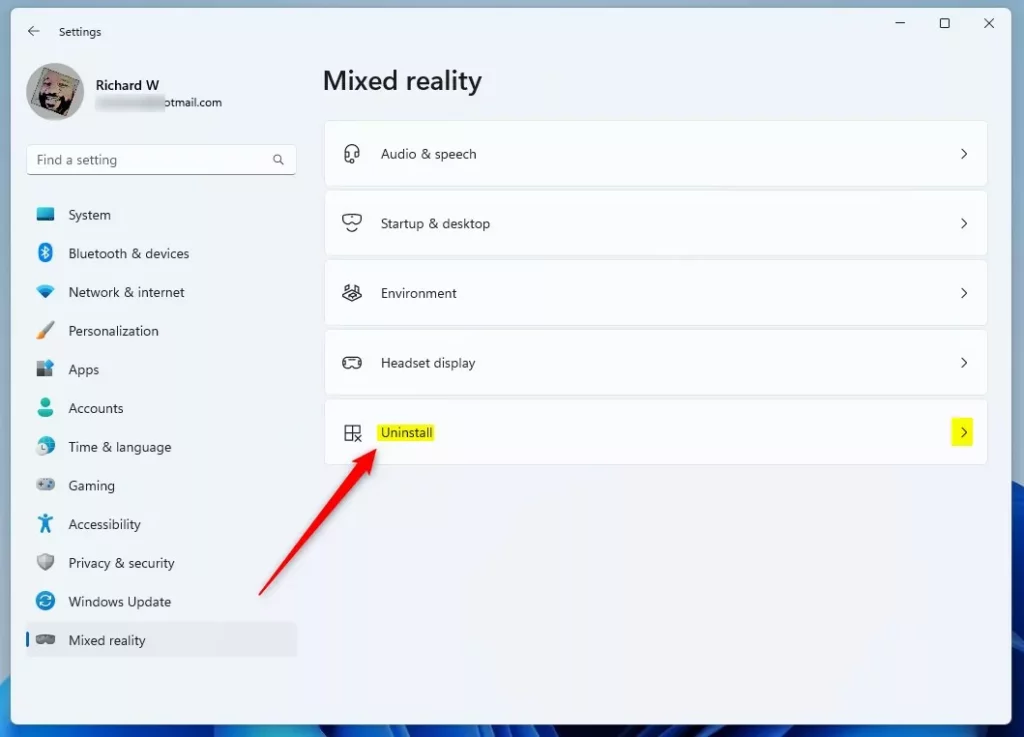The height and width of the screenshot is (737, 1024).
Task: Open Richard W profile picture
Action: tap(55, 91)
